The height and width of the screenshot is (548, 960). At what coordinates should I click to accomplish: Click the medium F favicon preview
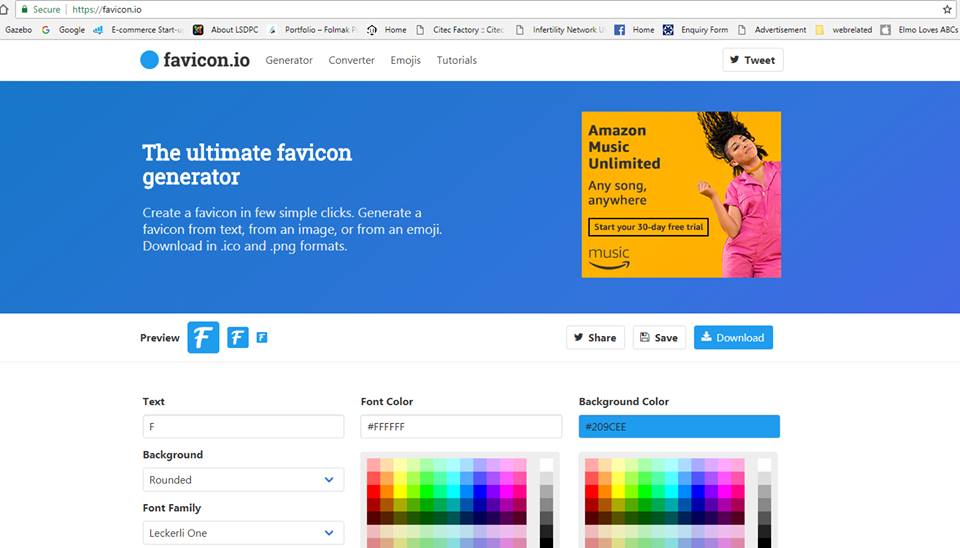tap(237, 338)
